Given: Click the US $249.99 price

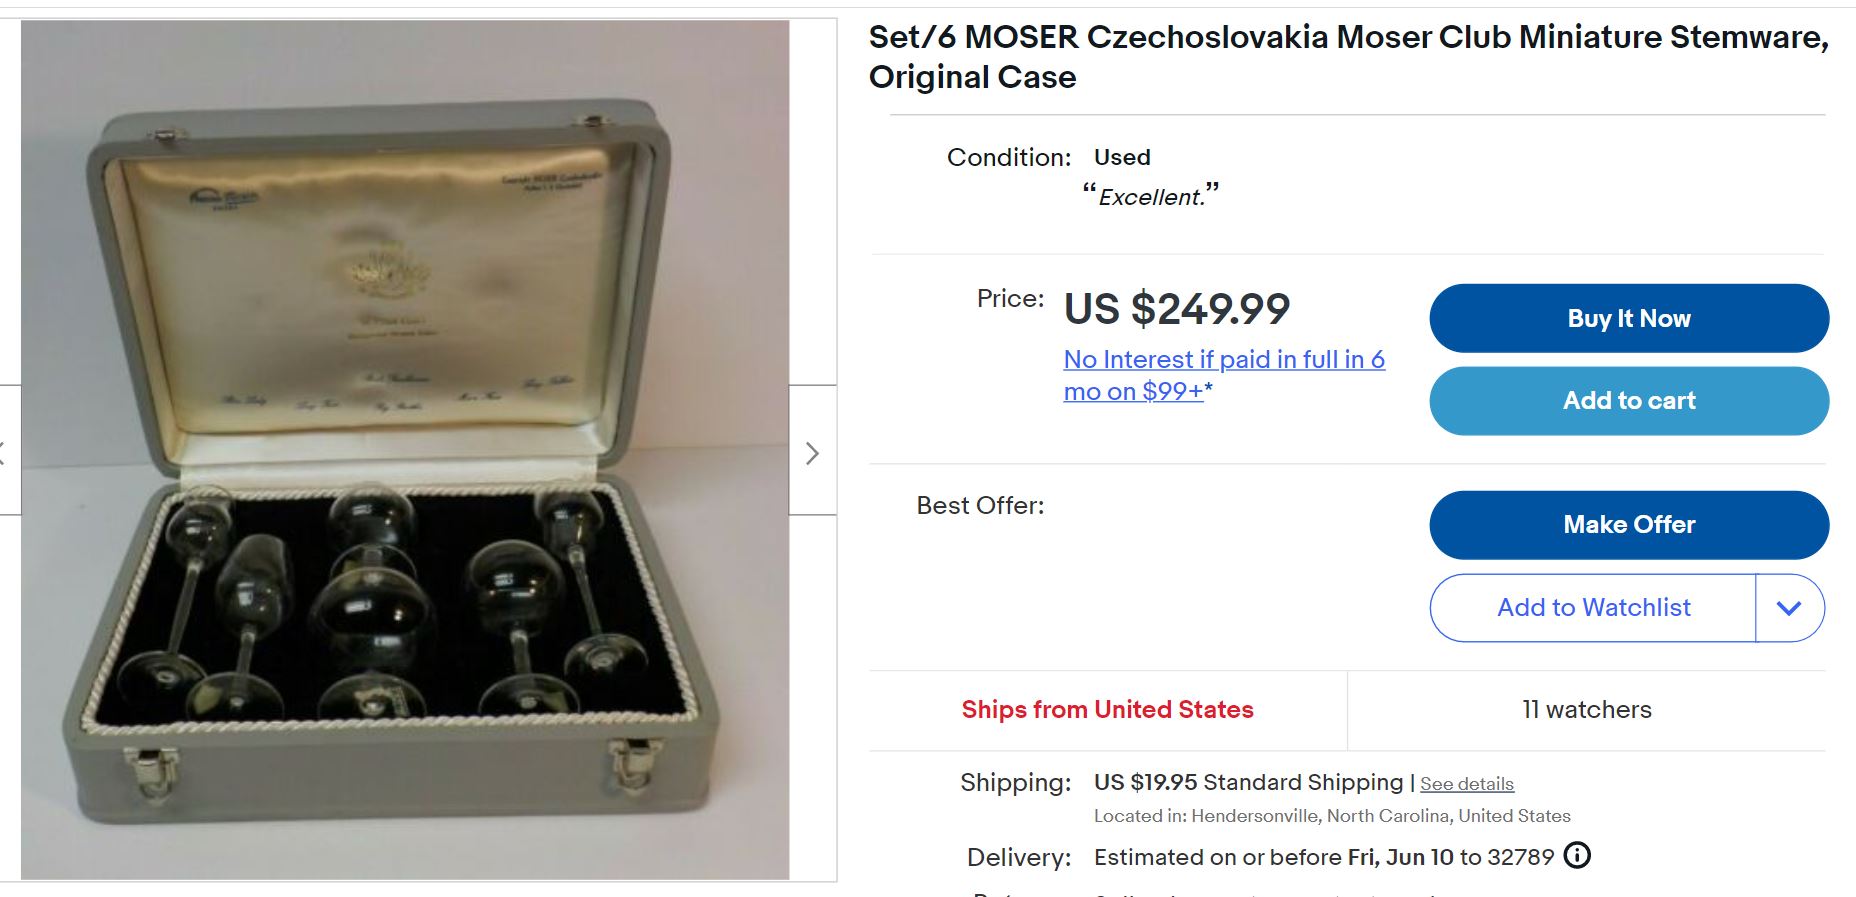Looking at the screenshot, I should 1176,309.
